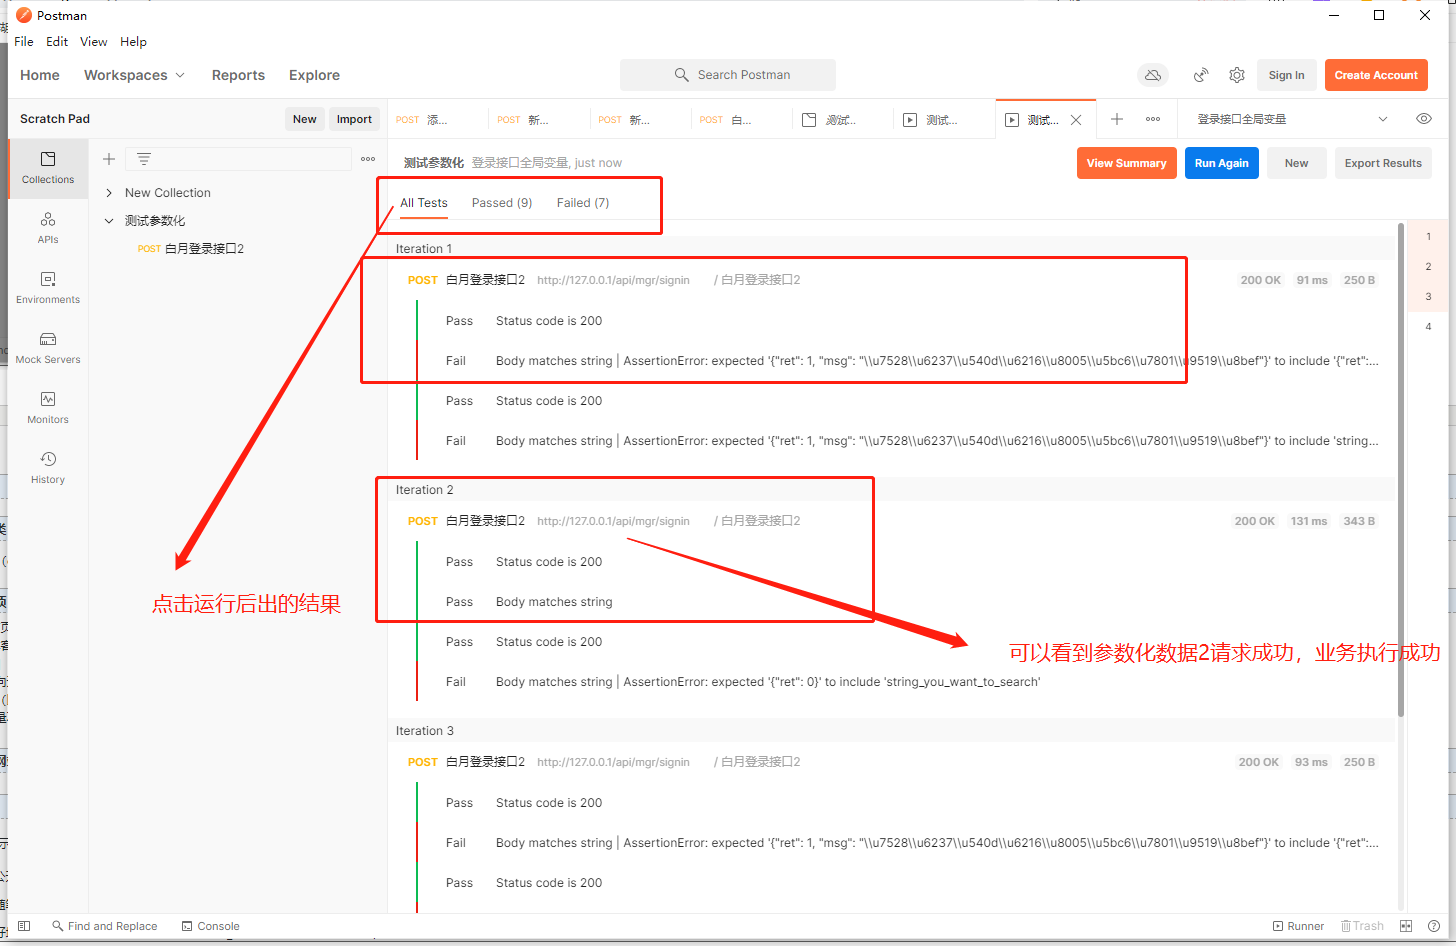Screen dimensions: 1456x946
Task: Click New button beside Run Again
Action: (x=1297, y=163)
